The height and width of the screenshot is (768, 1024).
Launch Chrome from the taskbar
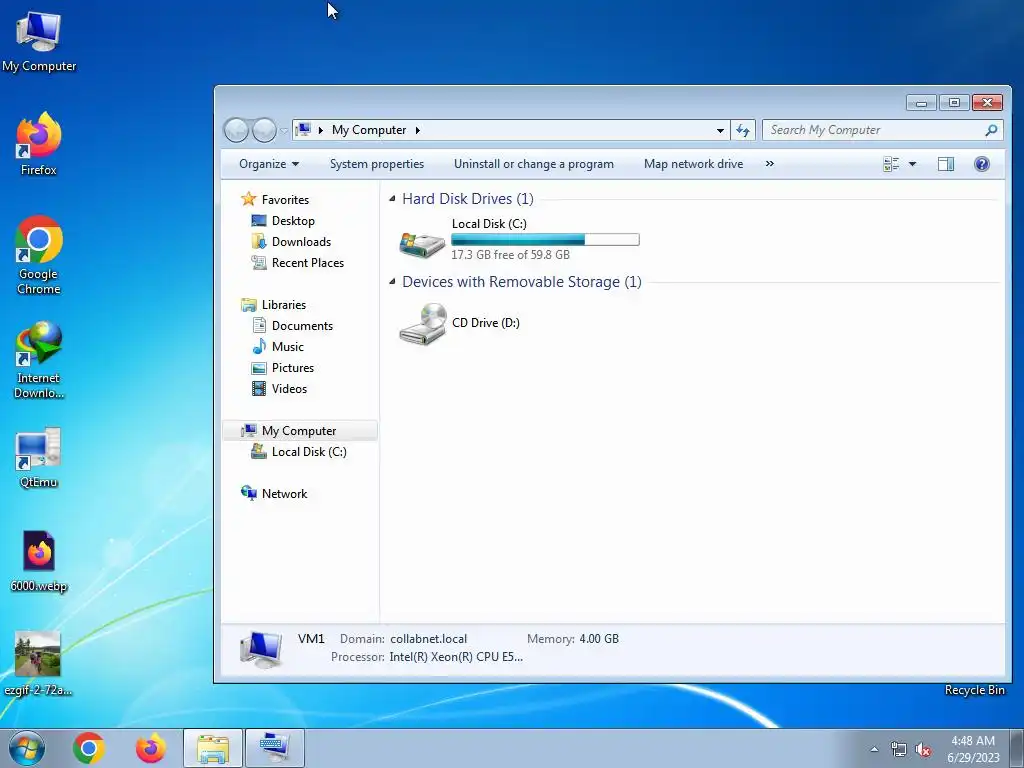(89, 748)
